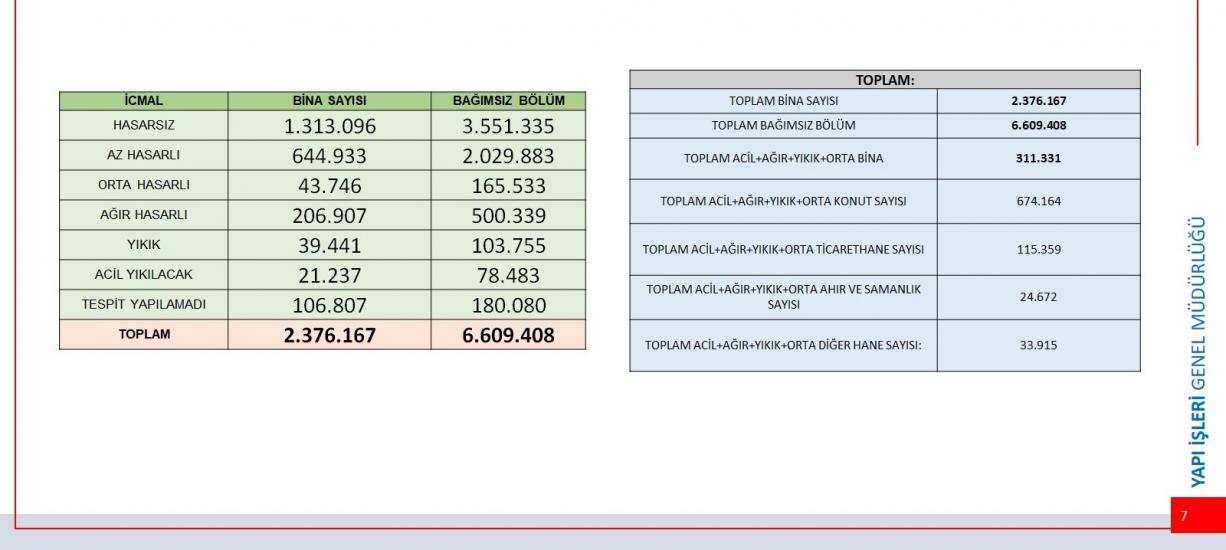Image resolution: width=1226 pixels, height=550 pixels.
Task: Select the value 1.313.096
Action: point(330,126)
